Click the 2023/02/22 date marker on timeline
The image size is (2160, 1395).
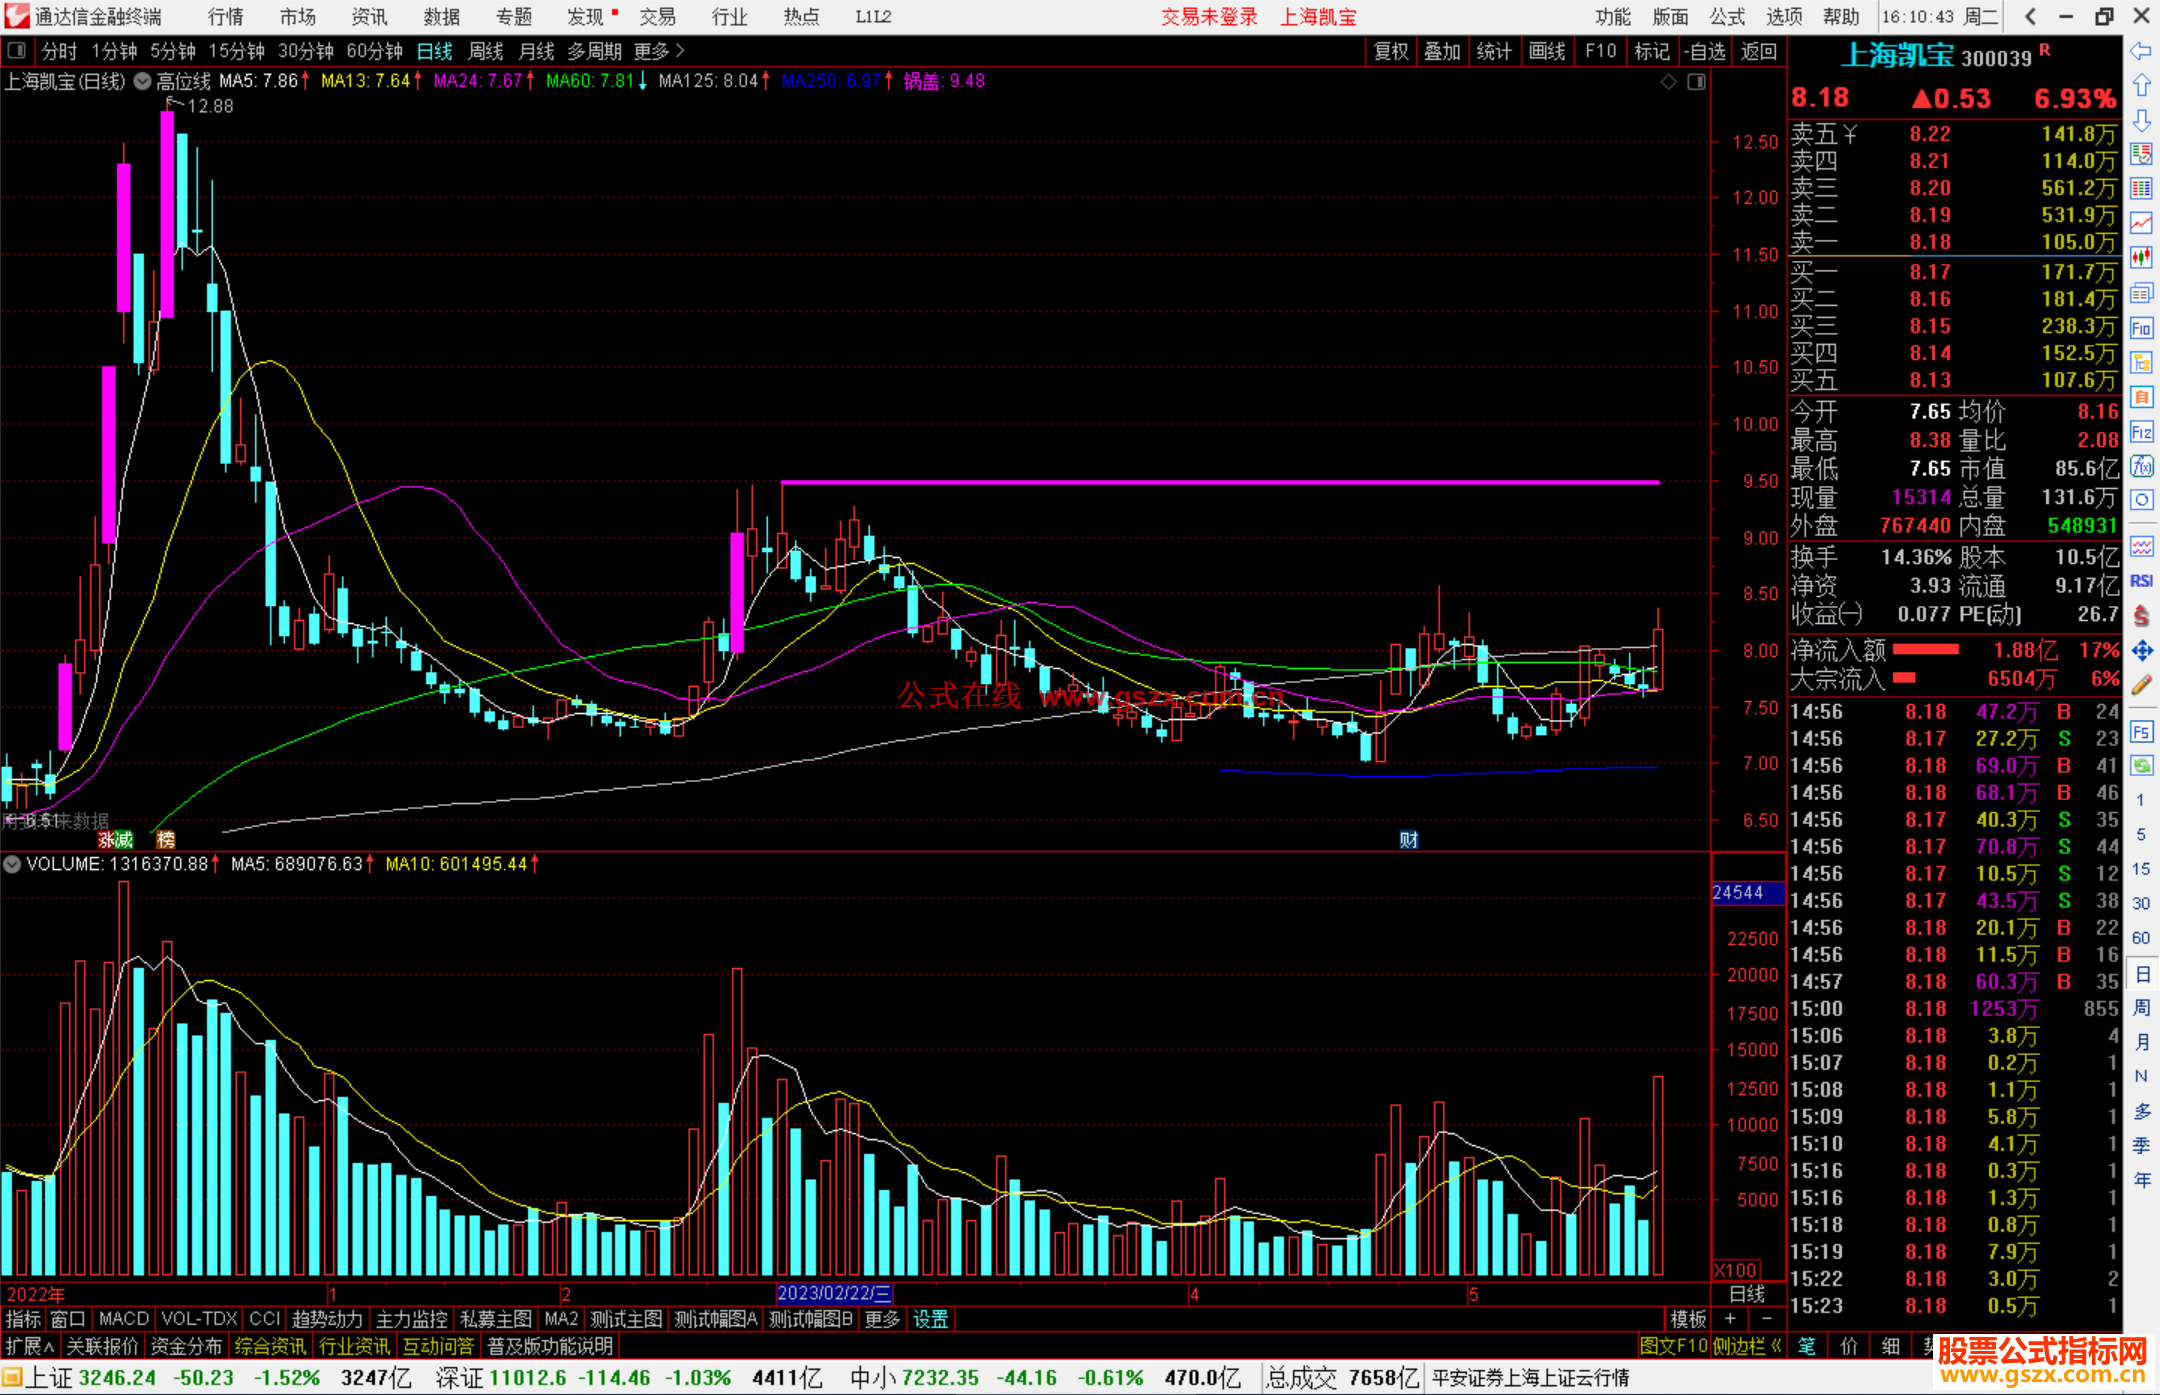point(833,1293)
